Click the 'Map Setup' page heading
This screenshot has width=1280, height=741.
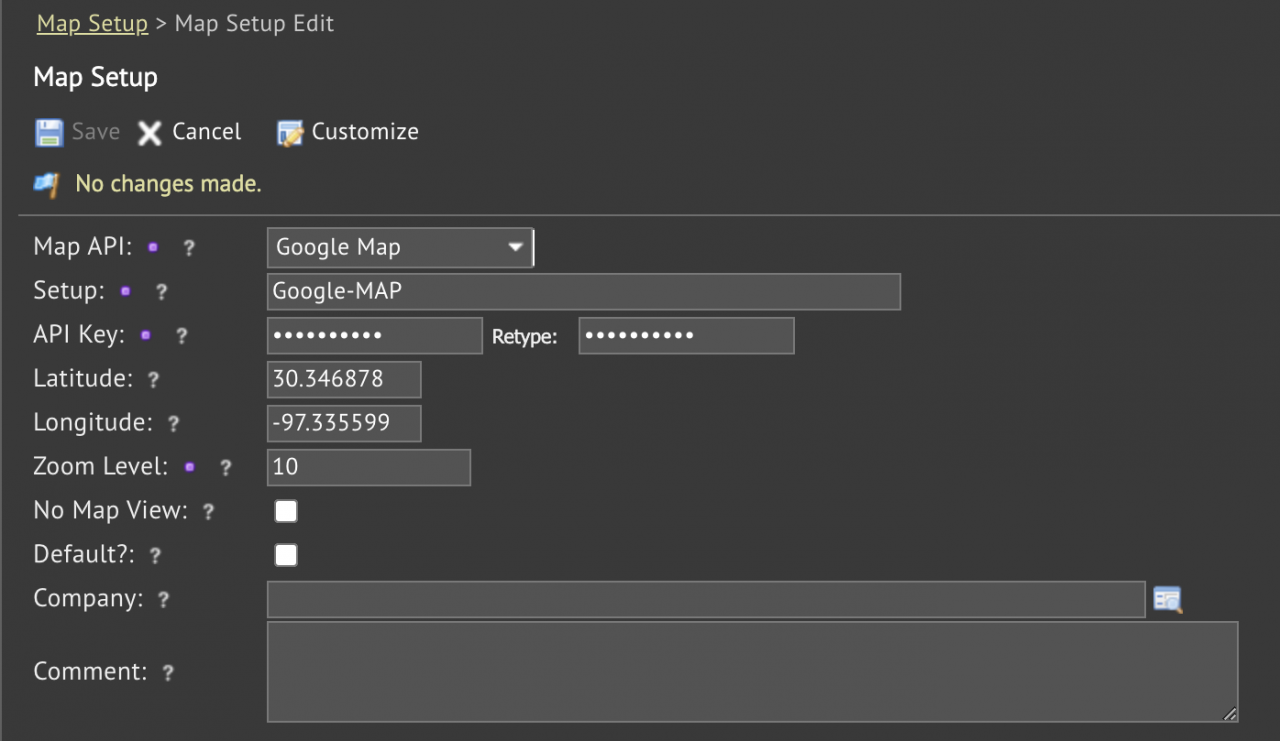pyautogui.click(x=96, y=77)
